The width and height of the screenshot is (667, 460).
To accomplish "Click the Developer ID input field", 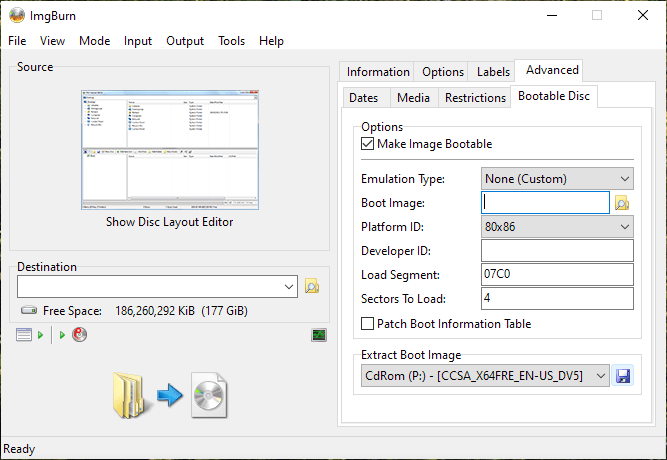I will [557, 251].
